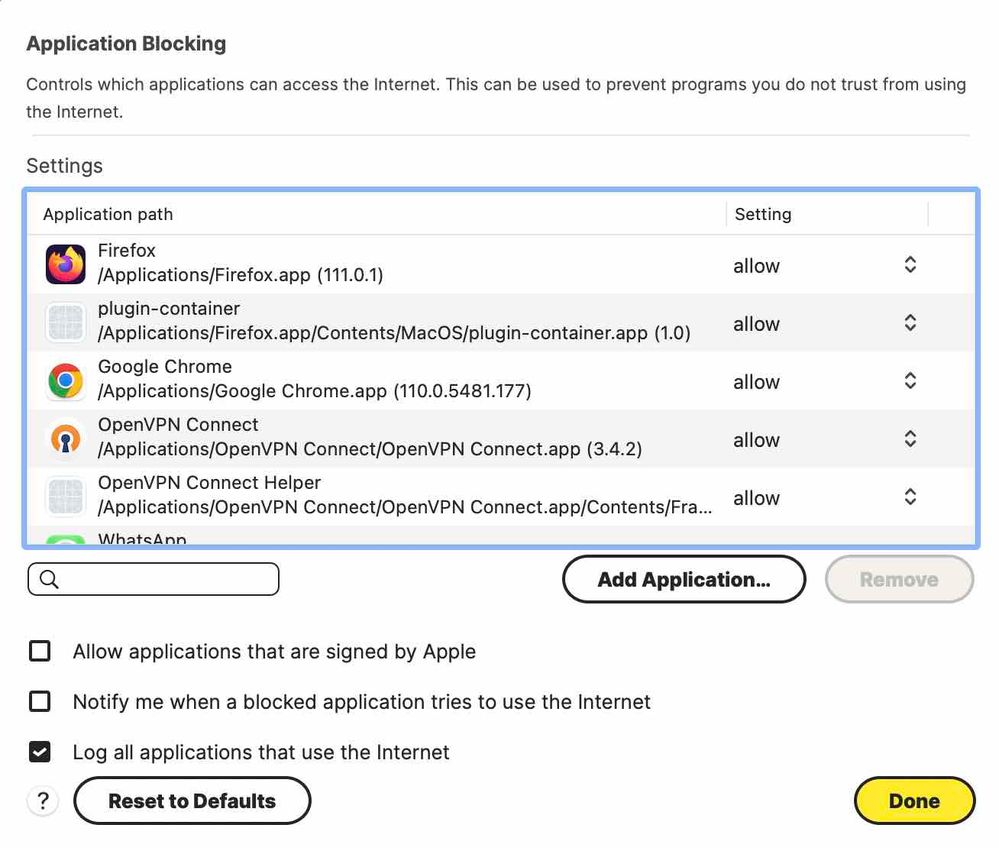Viewport: 999px width, 848px height.
Task: Click the Add Application button
Action: pyautogui.click(x=684, y=580)
